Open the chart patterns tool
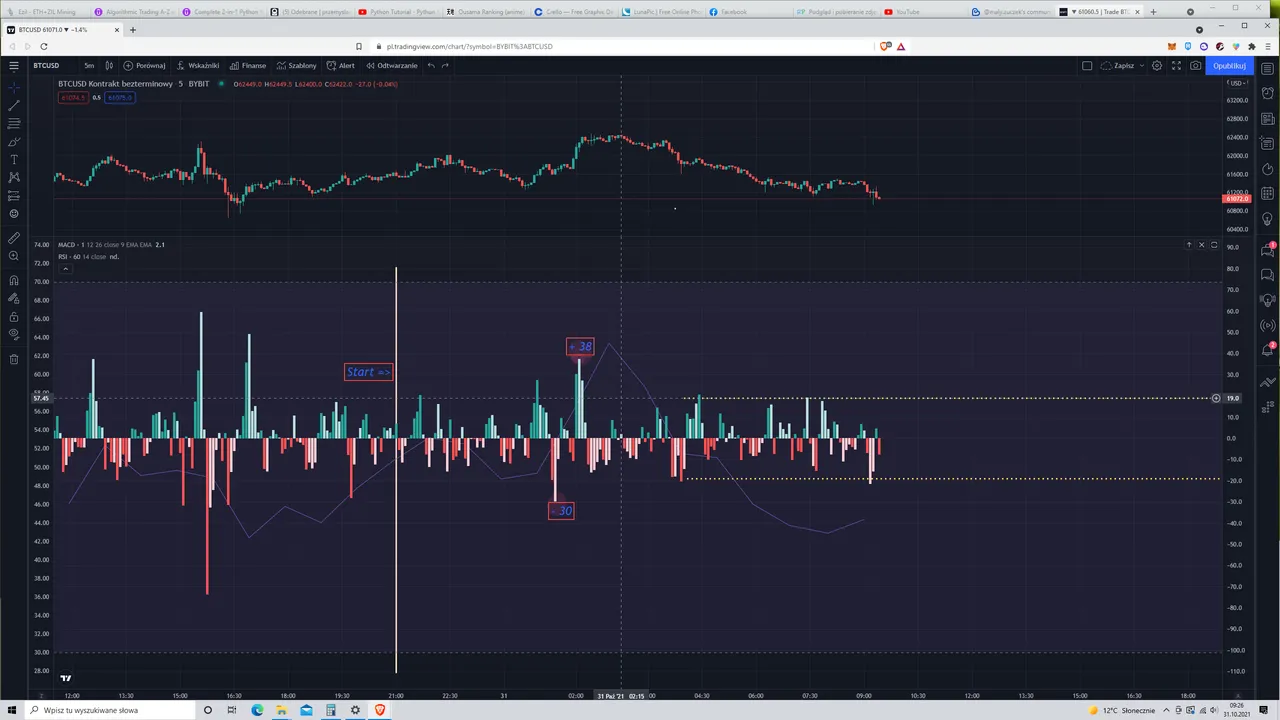The height and width of the screenshot is (720, 1280). (14, 177)
